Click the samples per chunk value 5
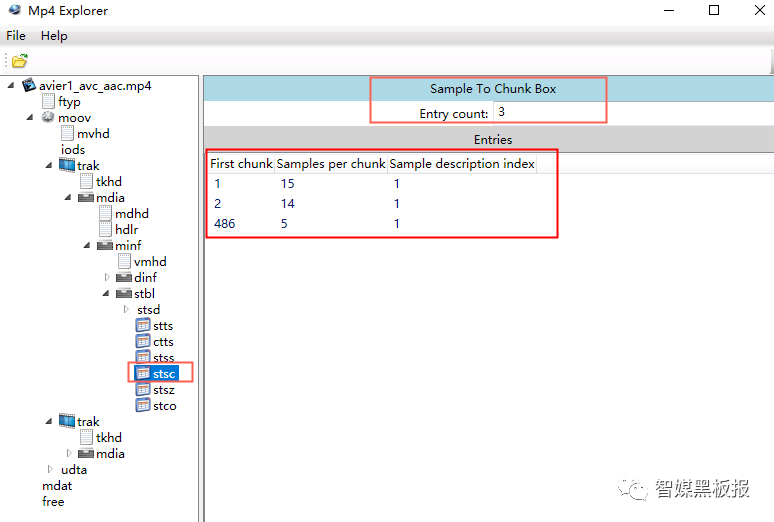774x522 pixels. tap(284, 223)
